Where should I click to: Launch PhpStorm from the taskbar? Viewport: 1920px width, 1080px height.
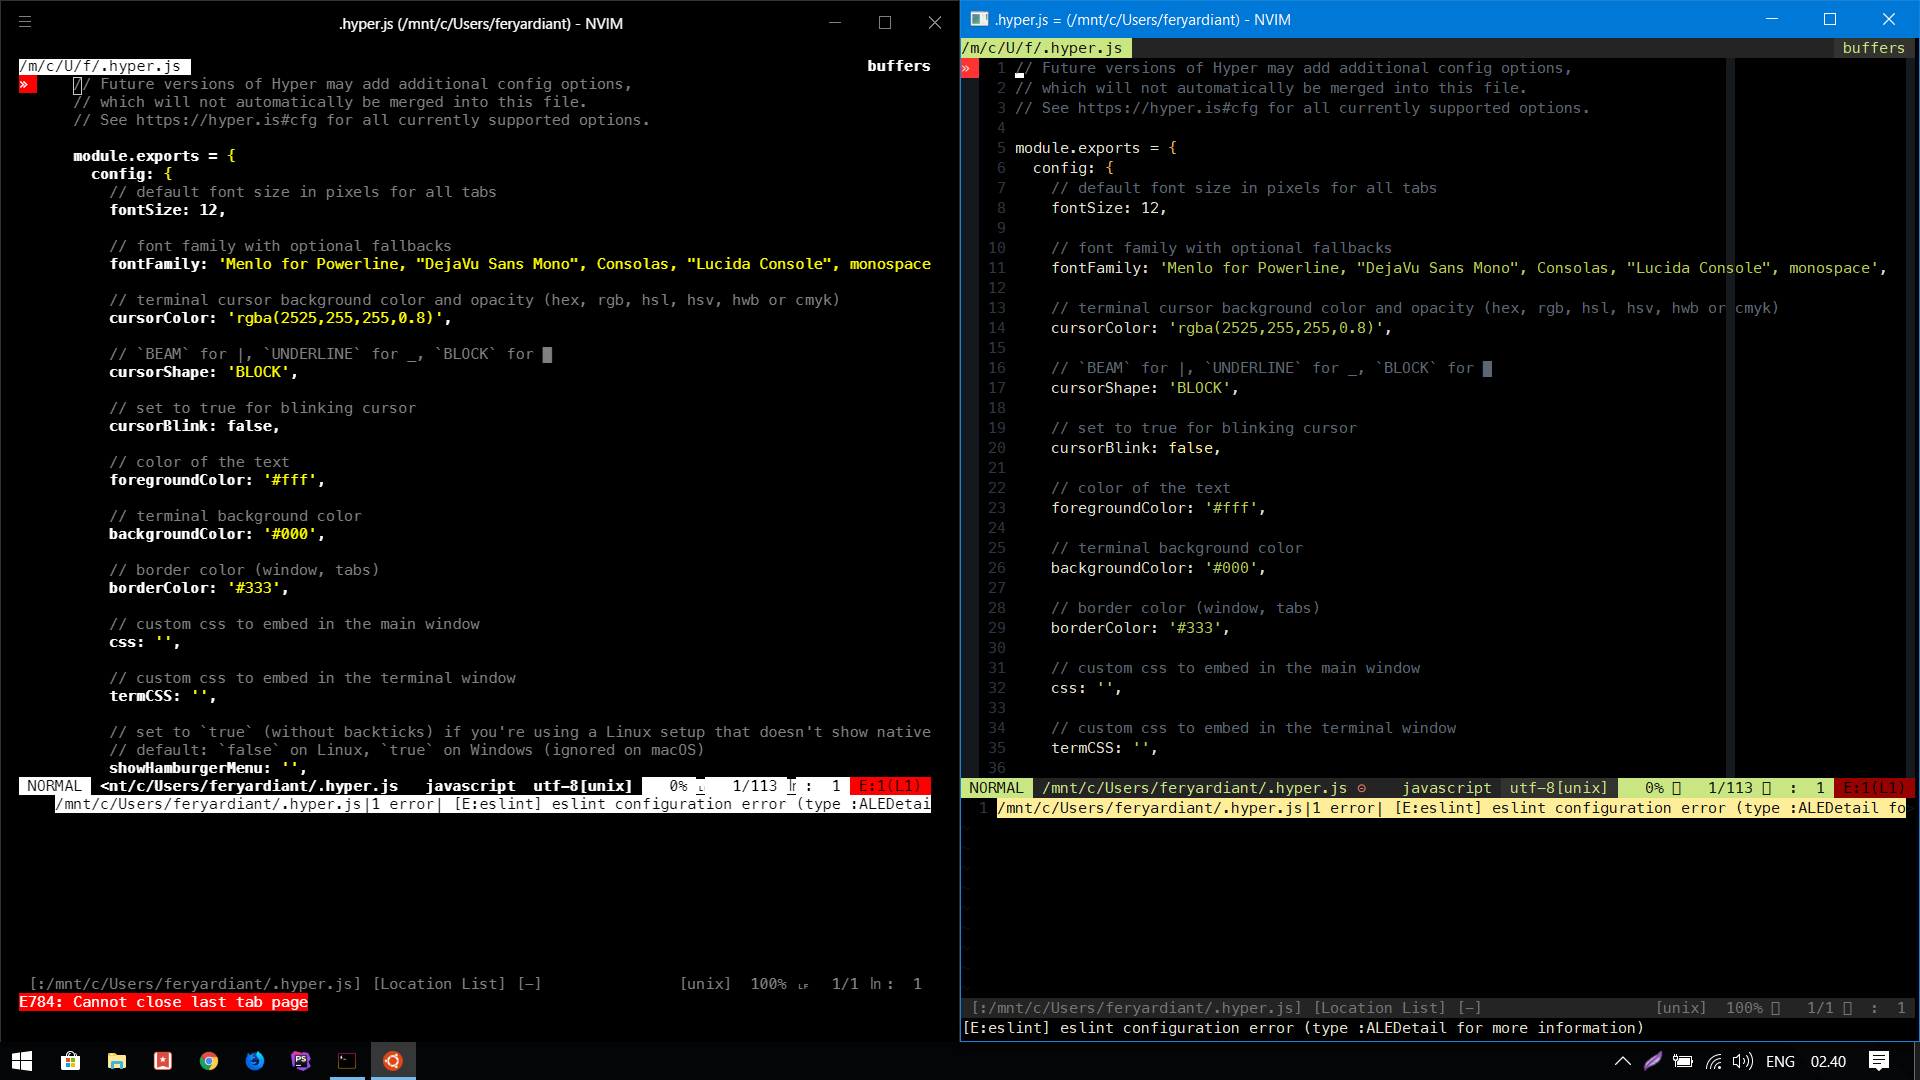click(x=301, y=1061)
